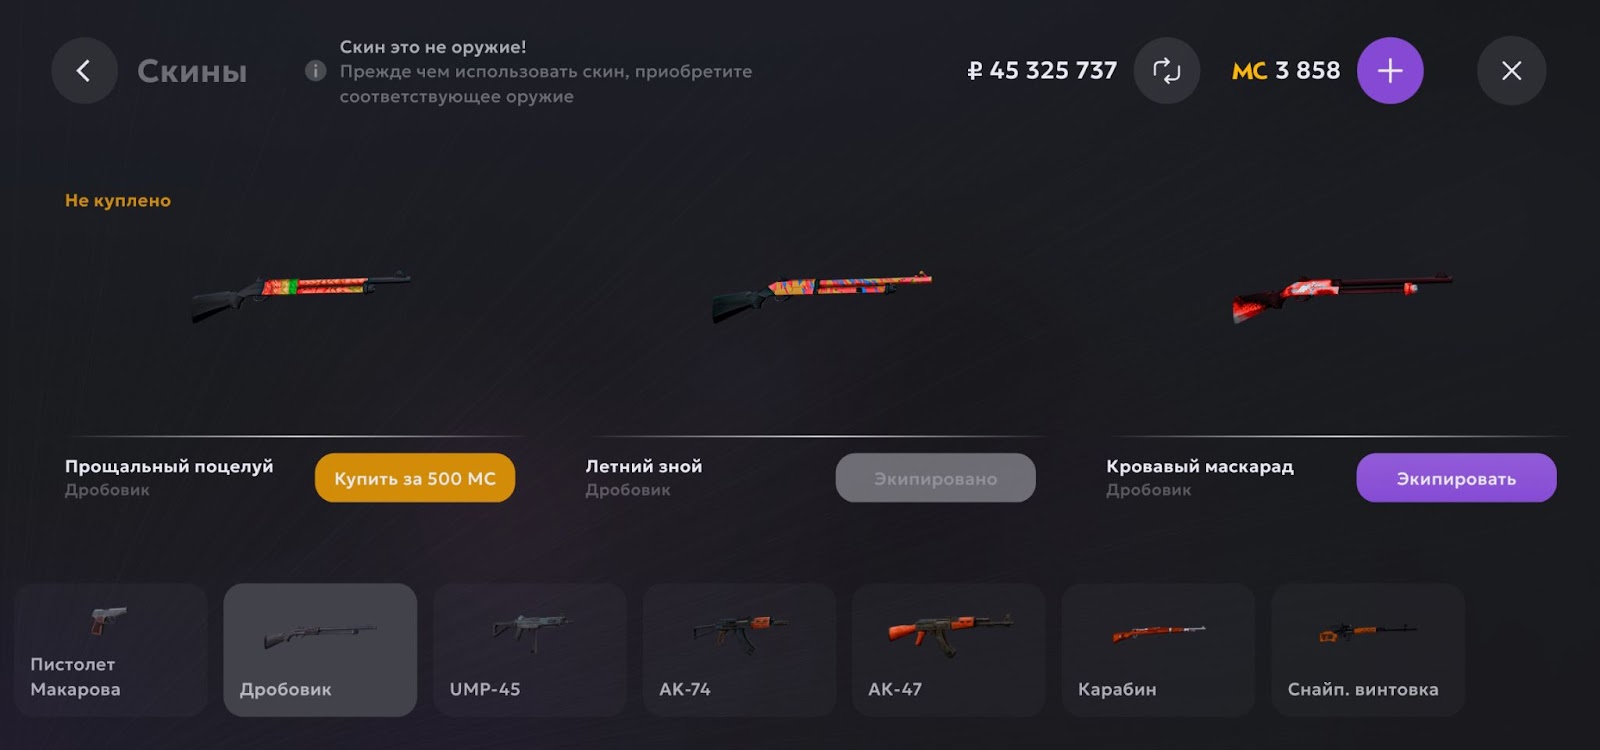Preview the Кровавый маскарад shotgun image
Screen dimensions: 1600x750
(1342, 297)
